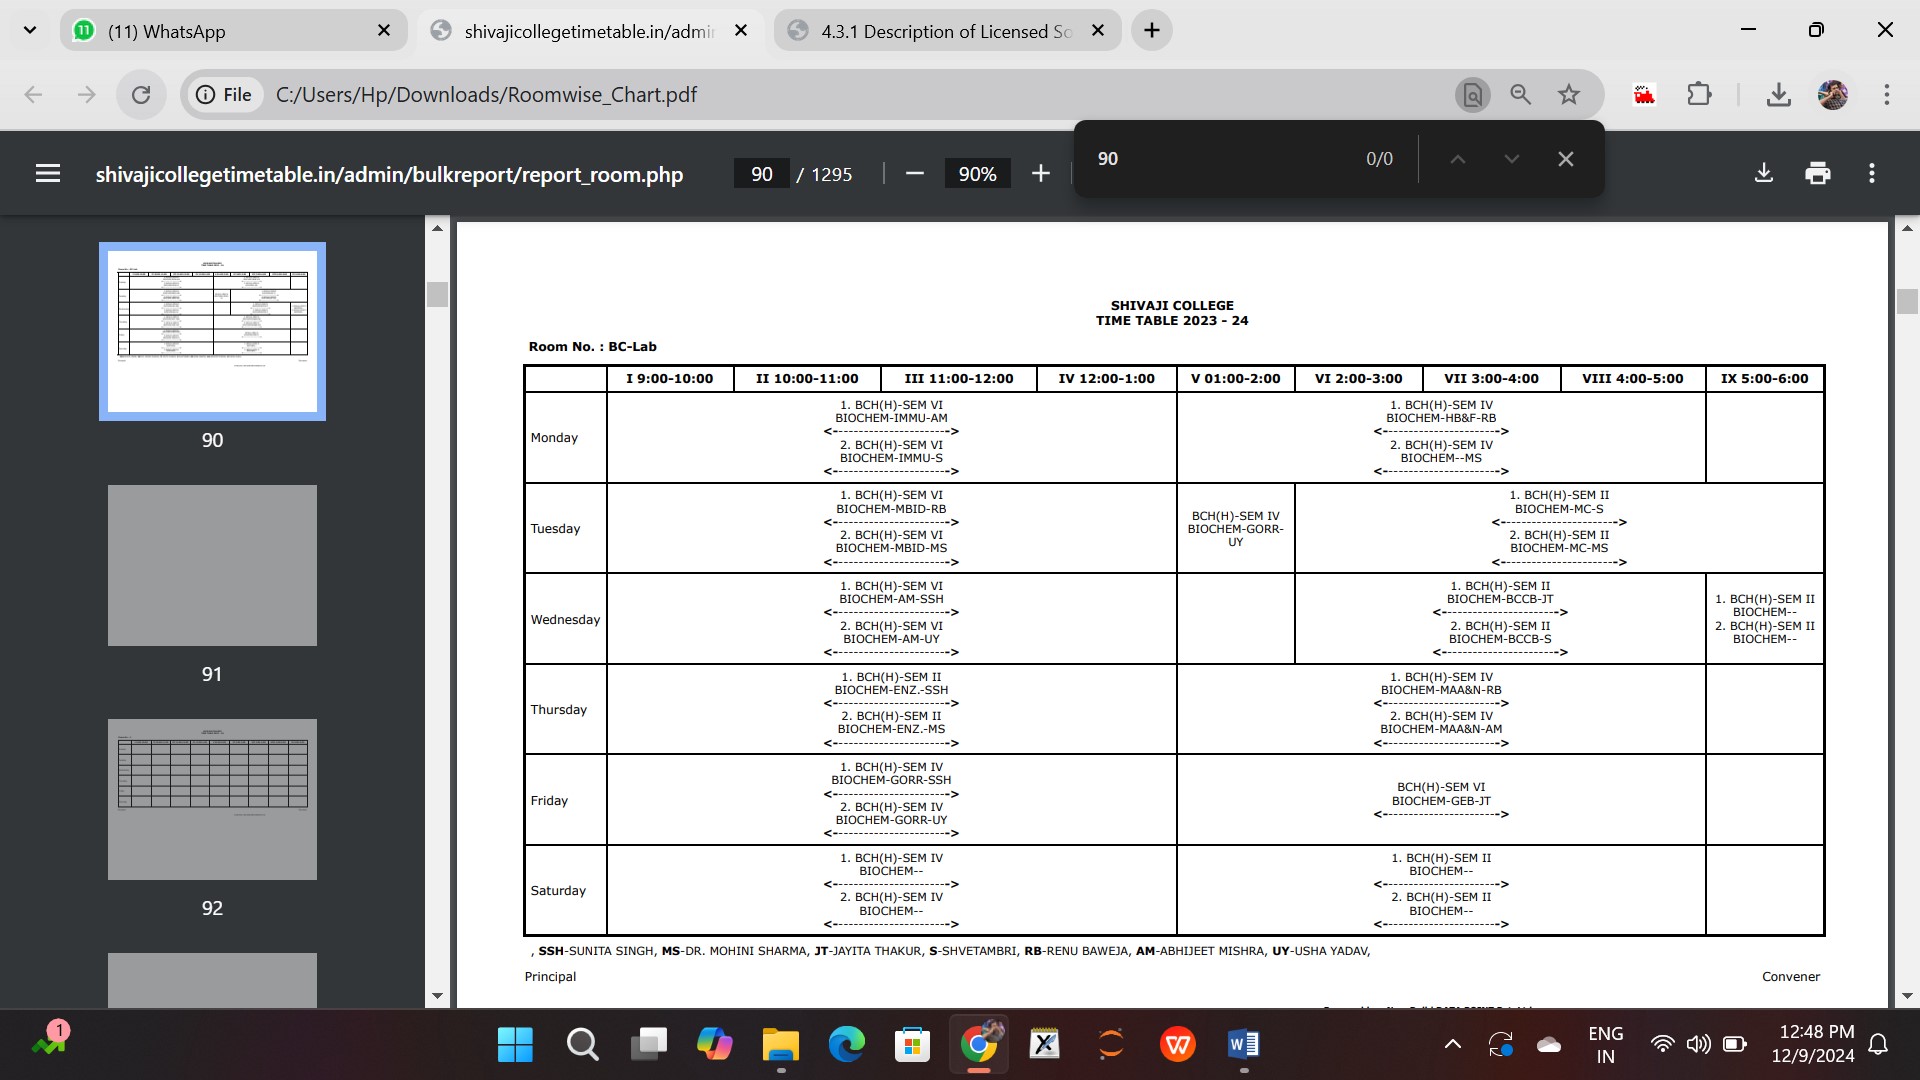Zoom in the PDF with plus button
1920x1080 pixels.
point(1041,174)
